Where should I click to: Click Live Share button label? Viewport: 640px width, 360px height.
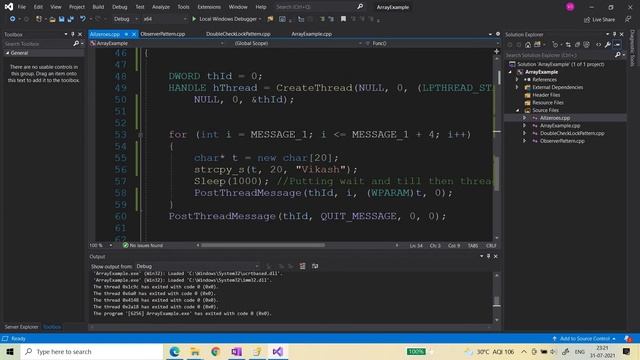click(603, 20)
